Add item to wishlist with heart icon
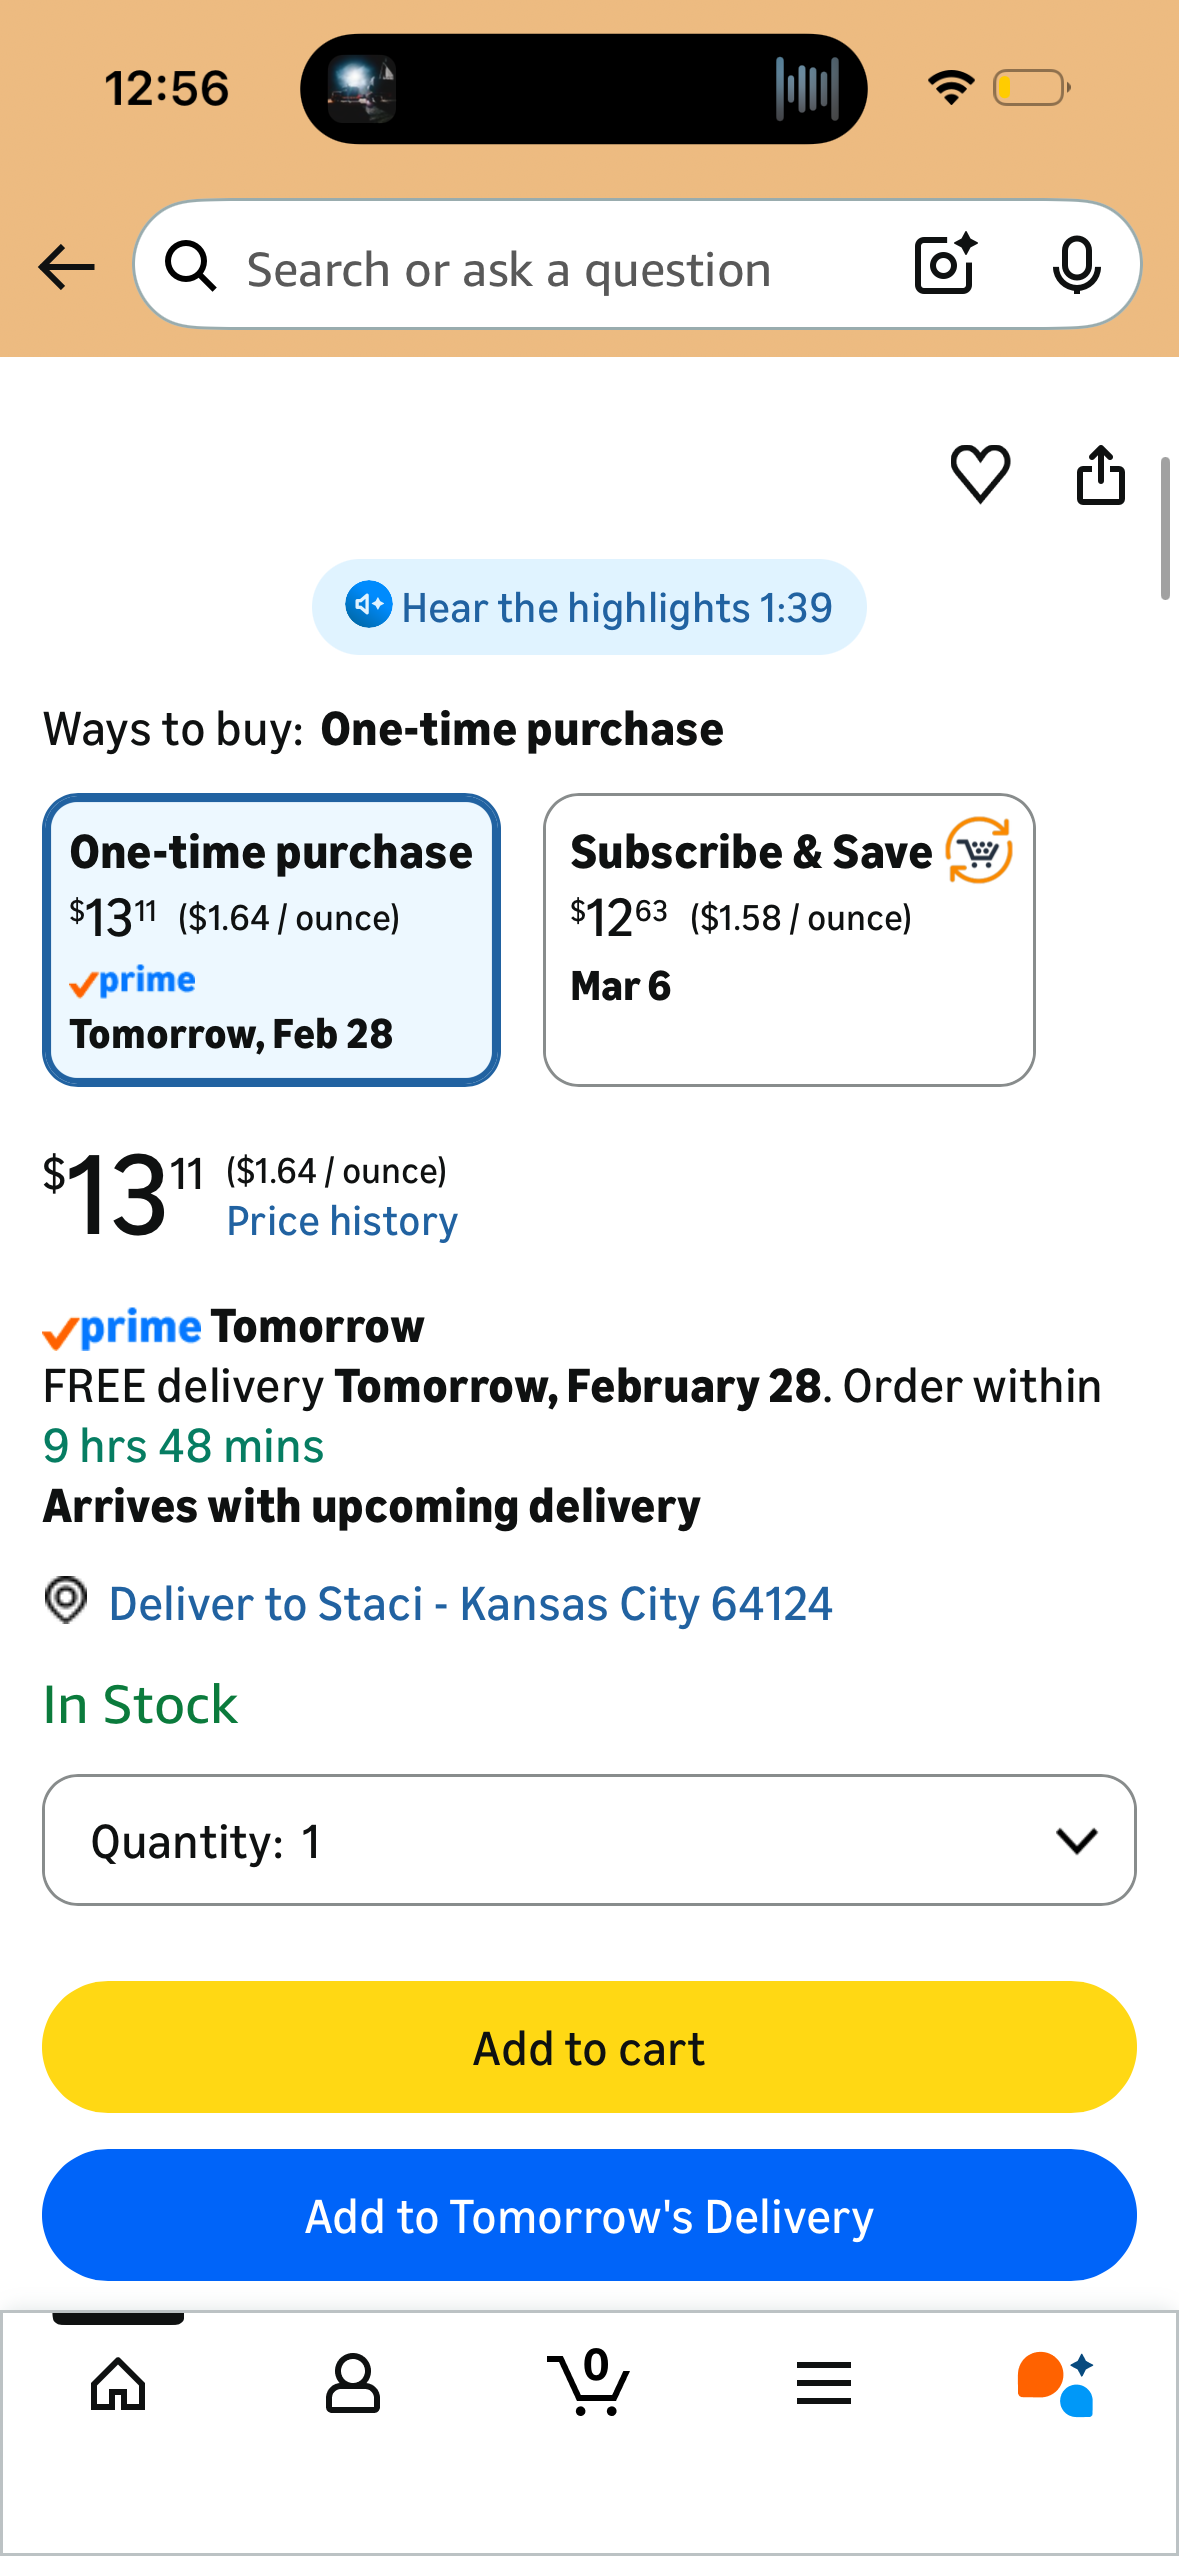 coord(980,474)
